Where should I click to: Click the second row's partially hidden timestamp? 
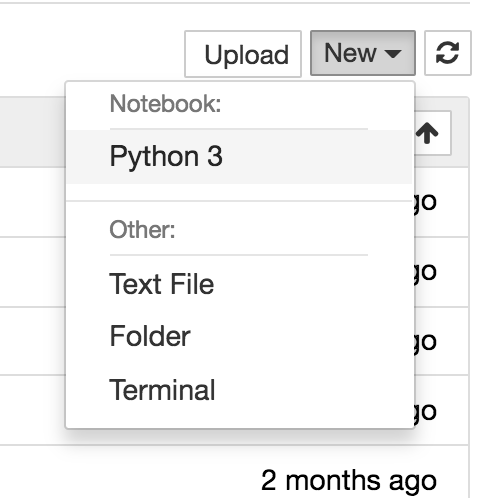426,272
